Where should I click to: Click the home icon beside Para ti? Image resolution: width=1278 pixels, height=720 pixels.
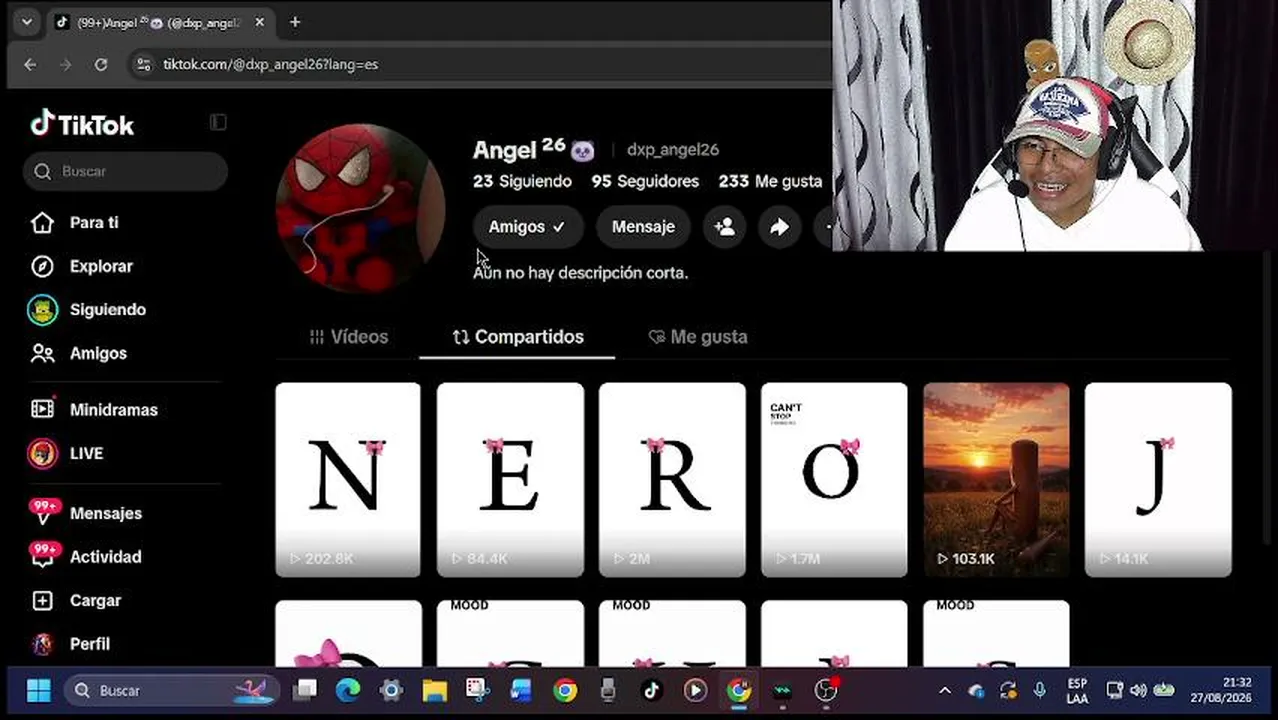click(x=42, y=223)
